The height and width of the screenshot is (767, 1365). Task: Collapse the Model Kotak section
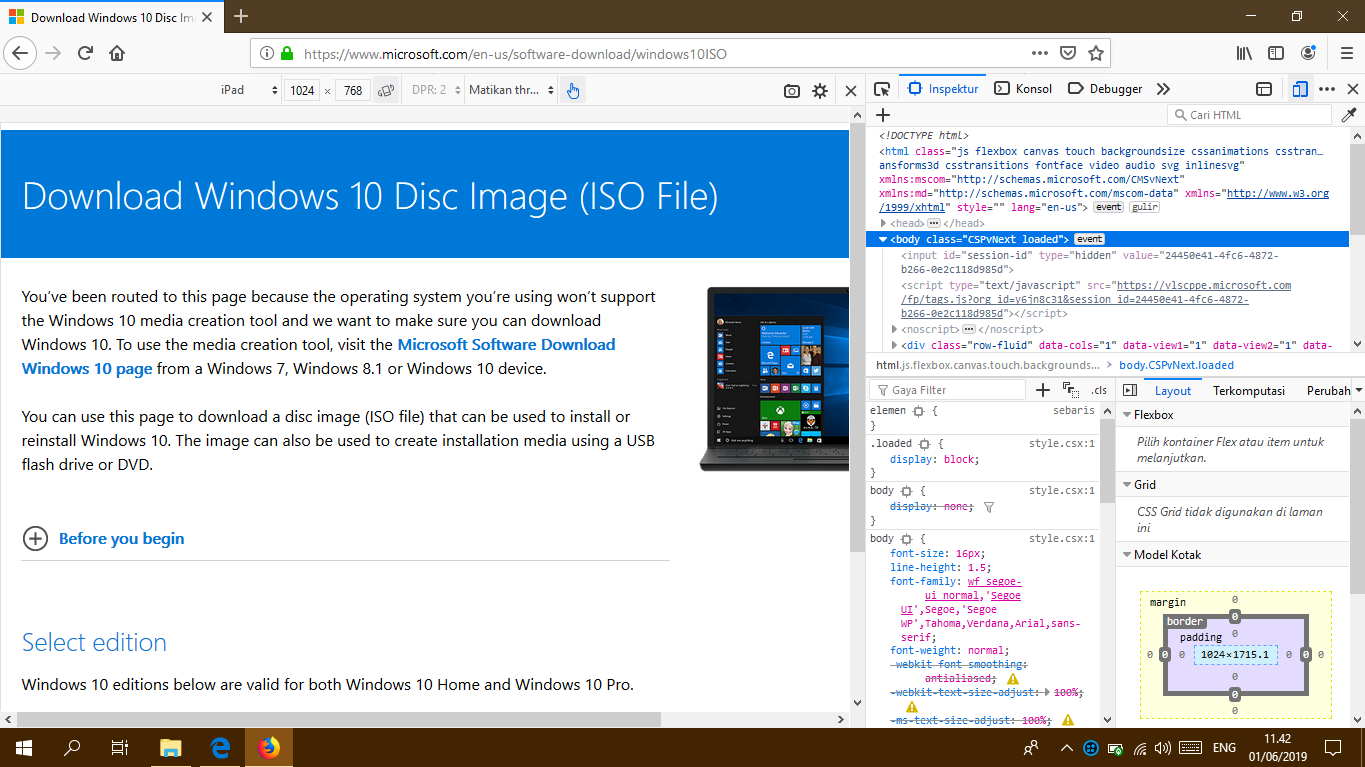click(1126, 555)
